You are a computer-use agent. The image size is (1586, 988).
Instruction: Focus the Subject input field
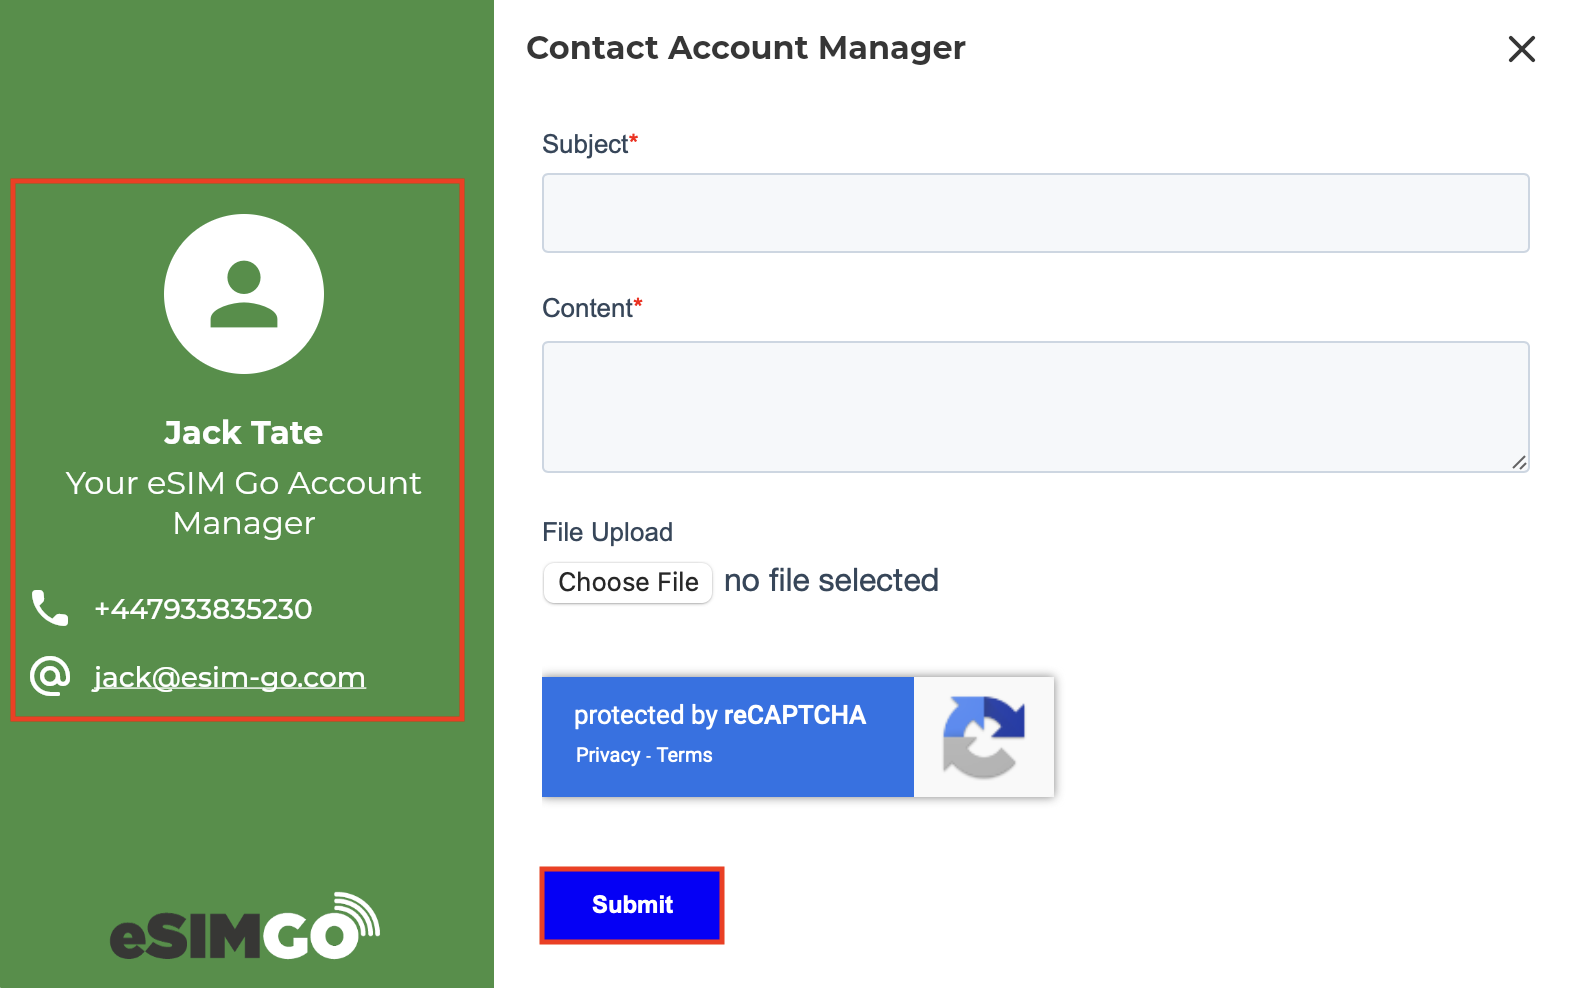coord(1036,213)
